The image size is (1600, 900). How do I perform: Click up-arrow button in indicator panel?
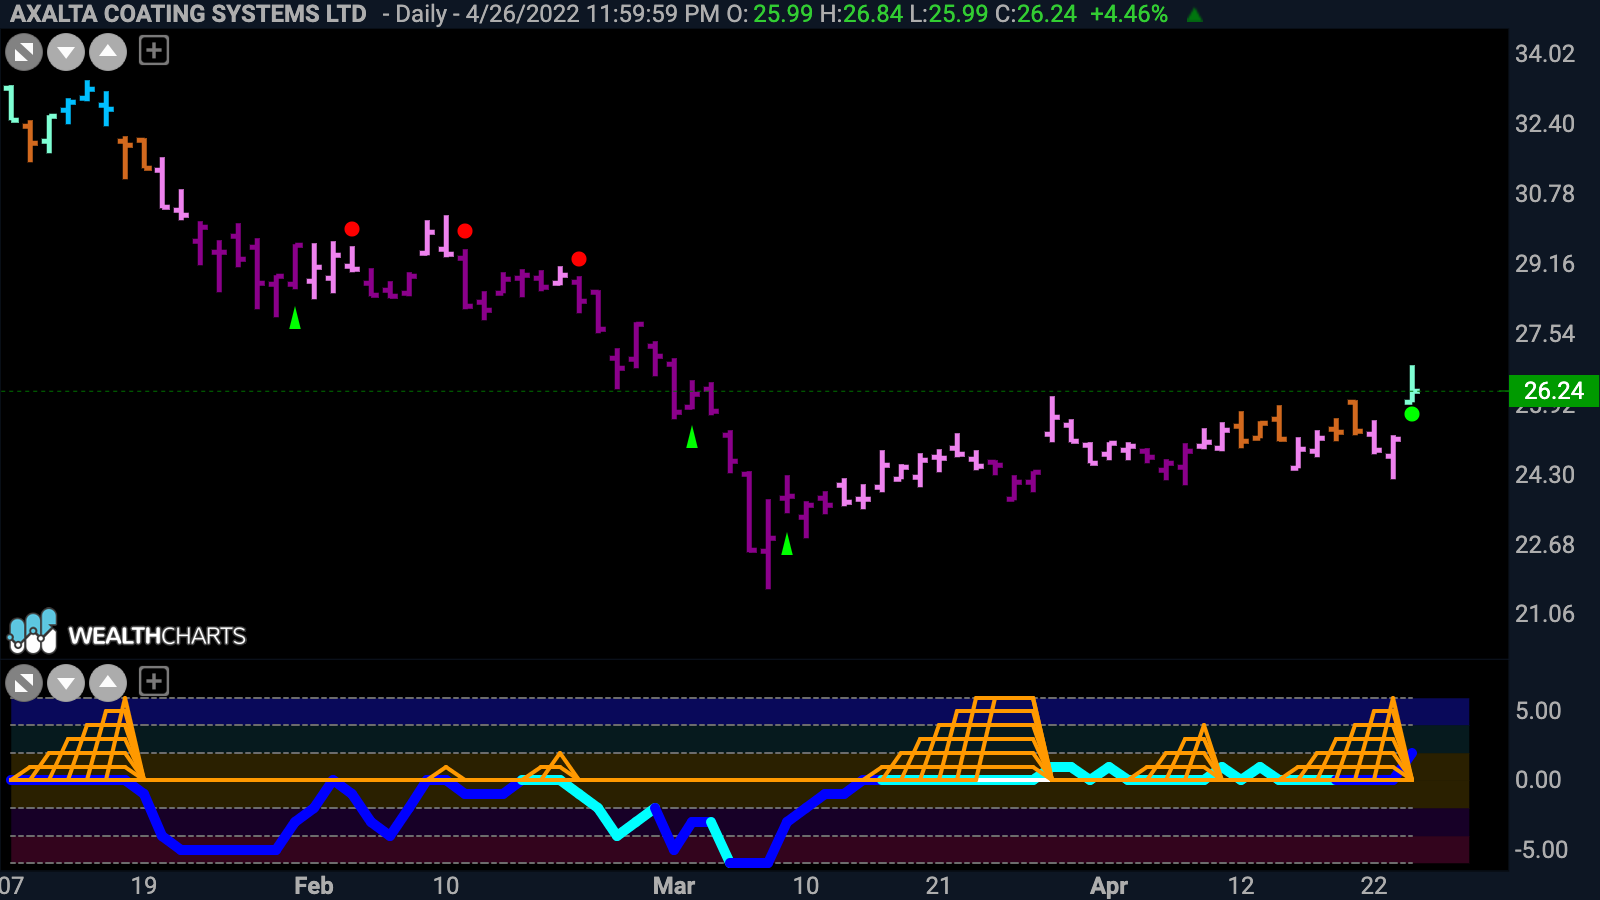coord(108,684)
